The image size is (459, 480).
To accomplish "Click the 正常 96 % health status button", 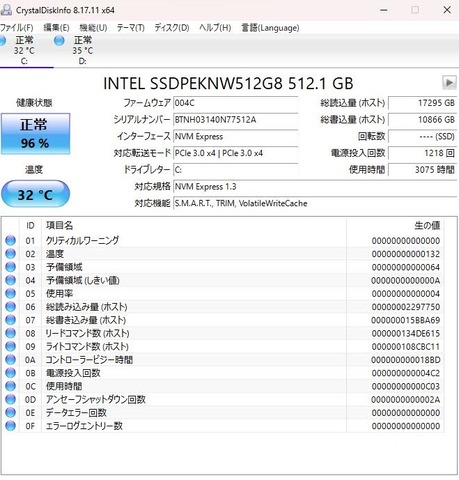I will point(35,134).
